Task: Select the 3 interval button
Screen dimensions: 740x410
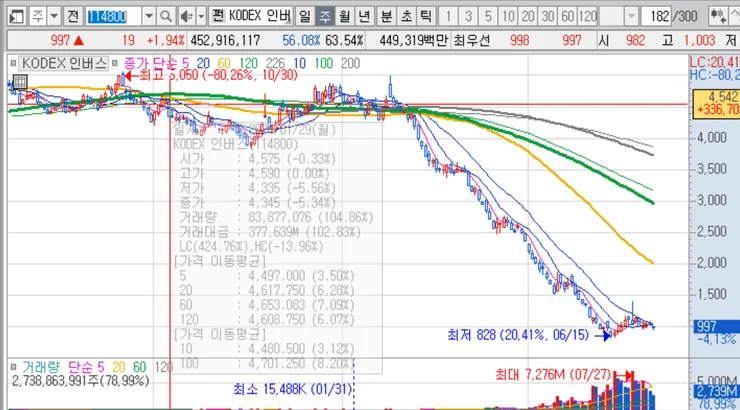Action: click(x=468, y=17)
